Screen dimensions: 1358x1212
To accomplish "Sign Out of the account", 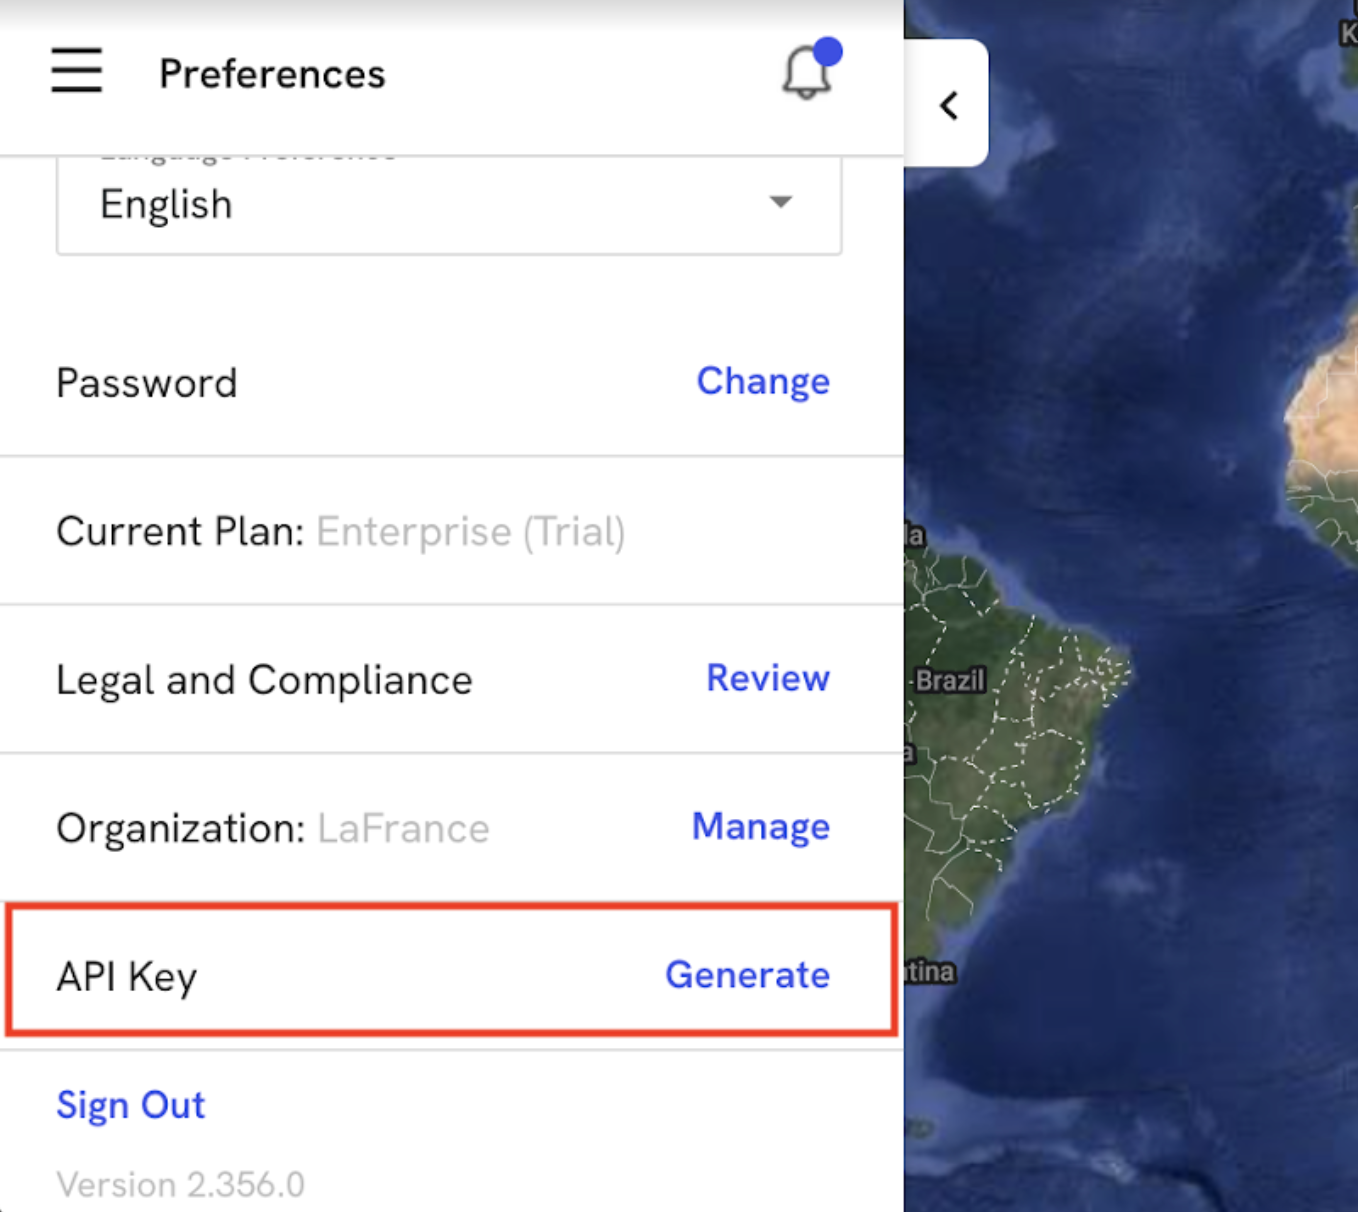I will click(131, 1105).
